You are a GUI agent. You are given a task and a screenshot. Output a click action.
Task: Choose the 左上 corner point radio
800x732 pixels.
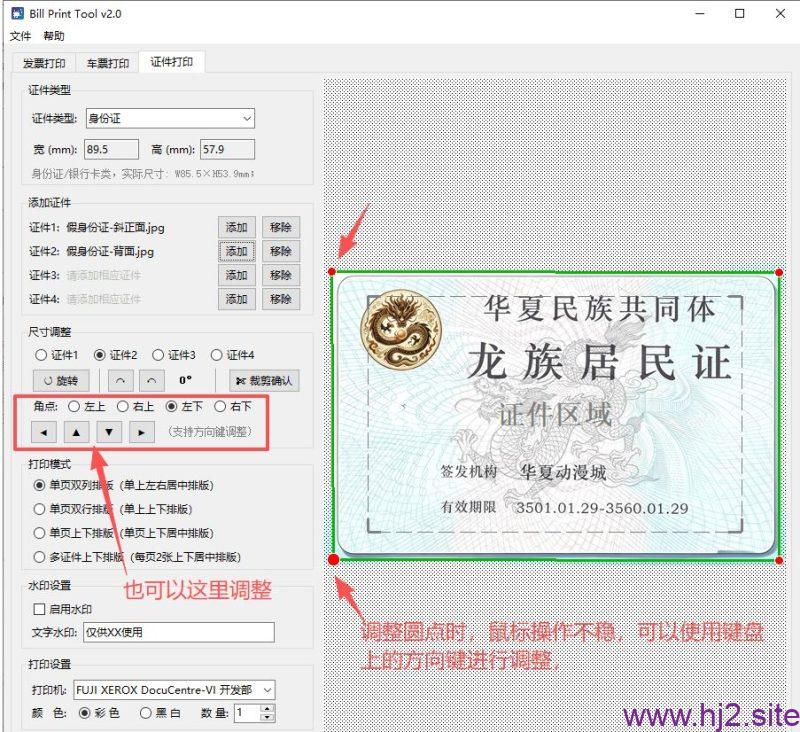[74, 407]
